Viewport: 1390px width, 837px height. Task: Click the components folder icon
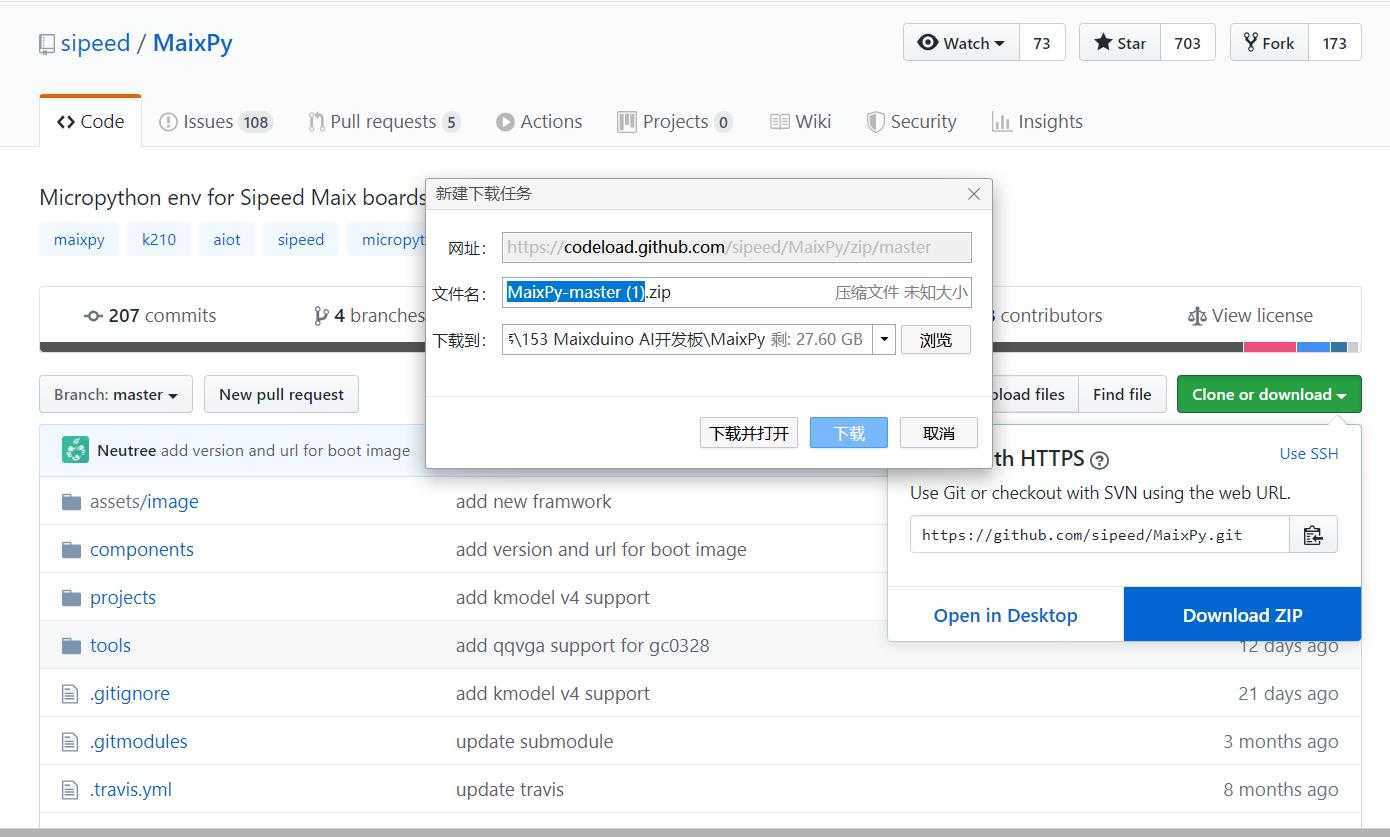[71, 549]
